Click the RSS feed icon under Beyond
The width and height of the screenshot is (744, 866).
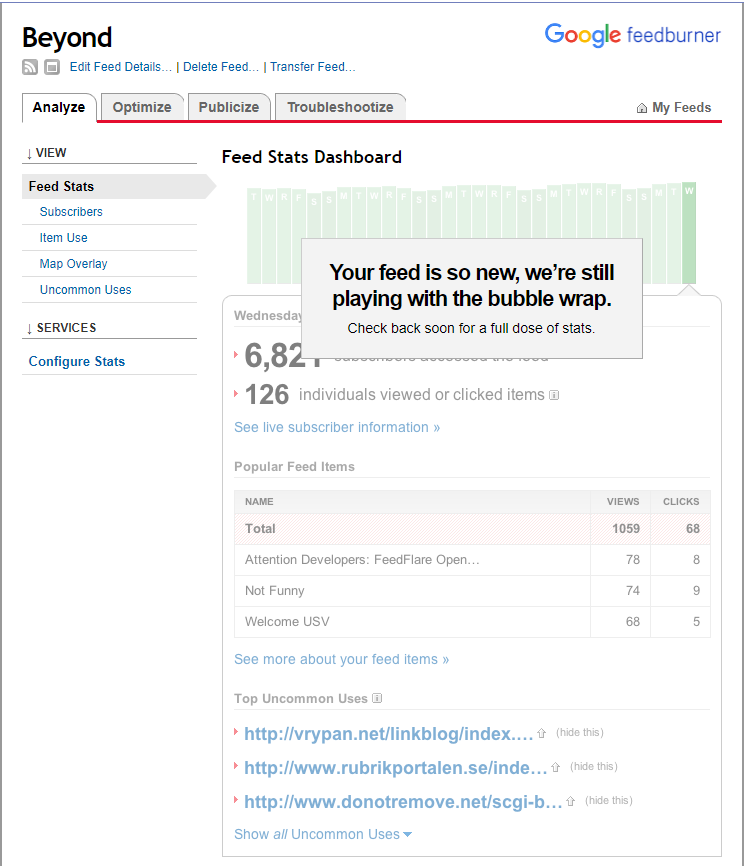[30, 67]
